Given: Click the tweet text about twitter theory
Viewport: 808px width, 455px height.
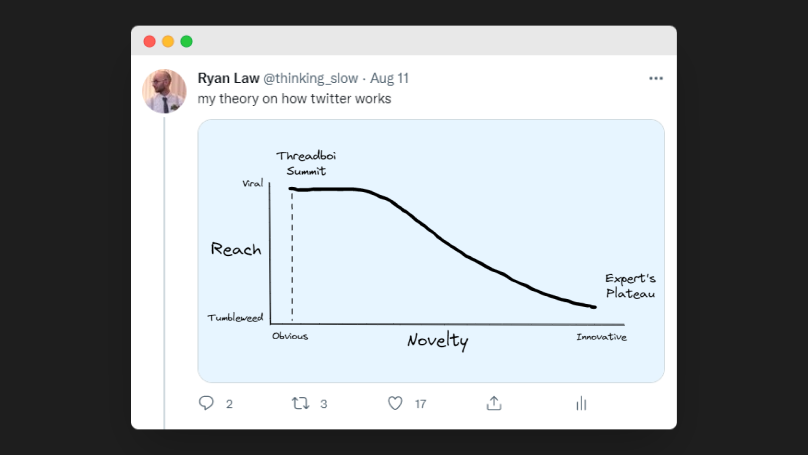Looking at the screenshot, I should tap(294, 99).
